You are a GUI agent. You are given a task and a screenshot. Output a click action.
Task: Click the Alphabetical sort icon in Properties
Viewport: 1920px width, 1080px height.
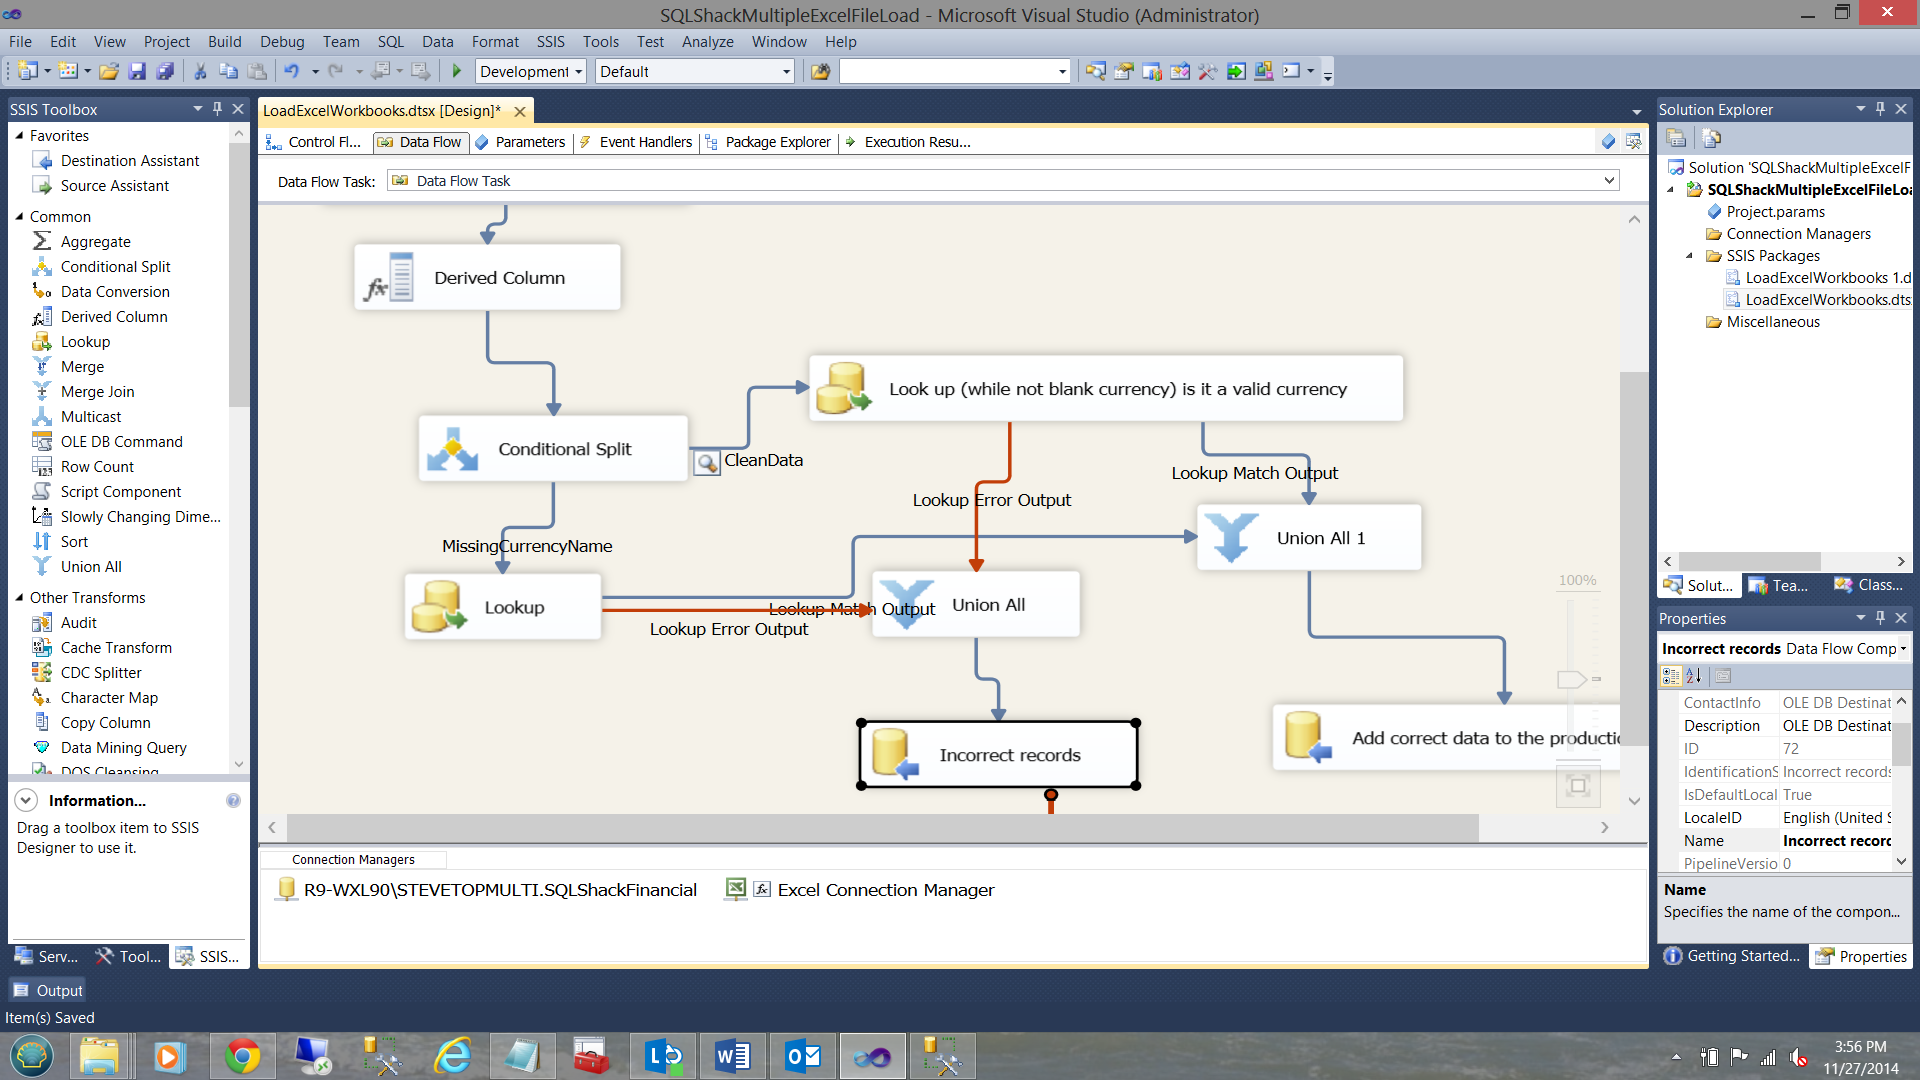point(1694,676)
